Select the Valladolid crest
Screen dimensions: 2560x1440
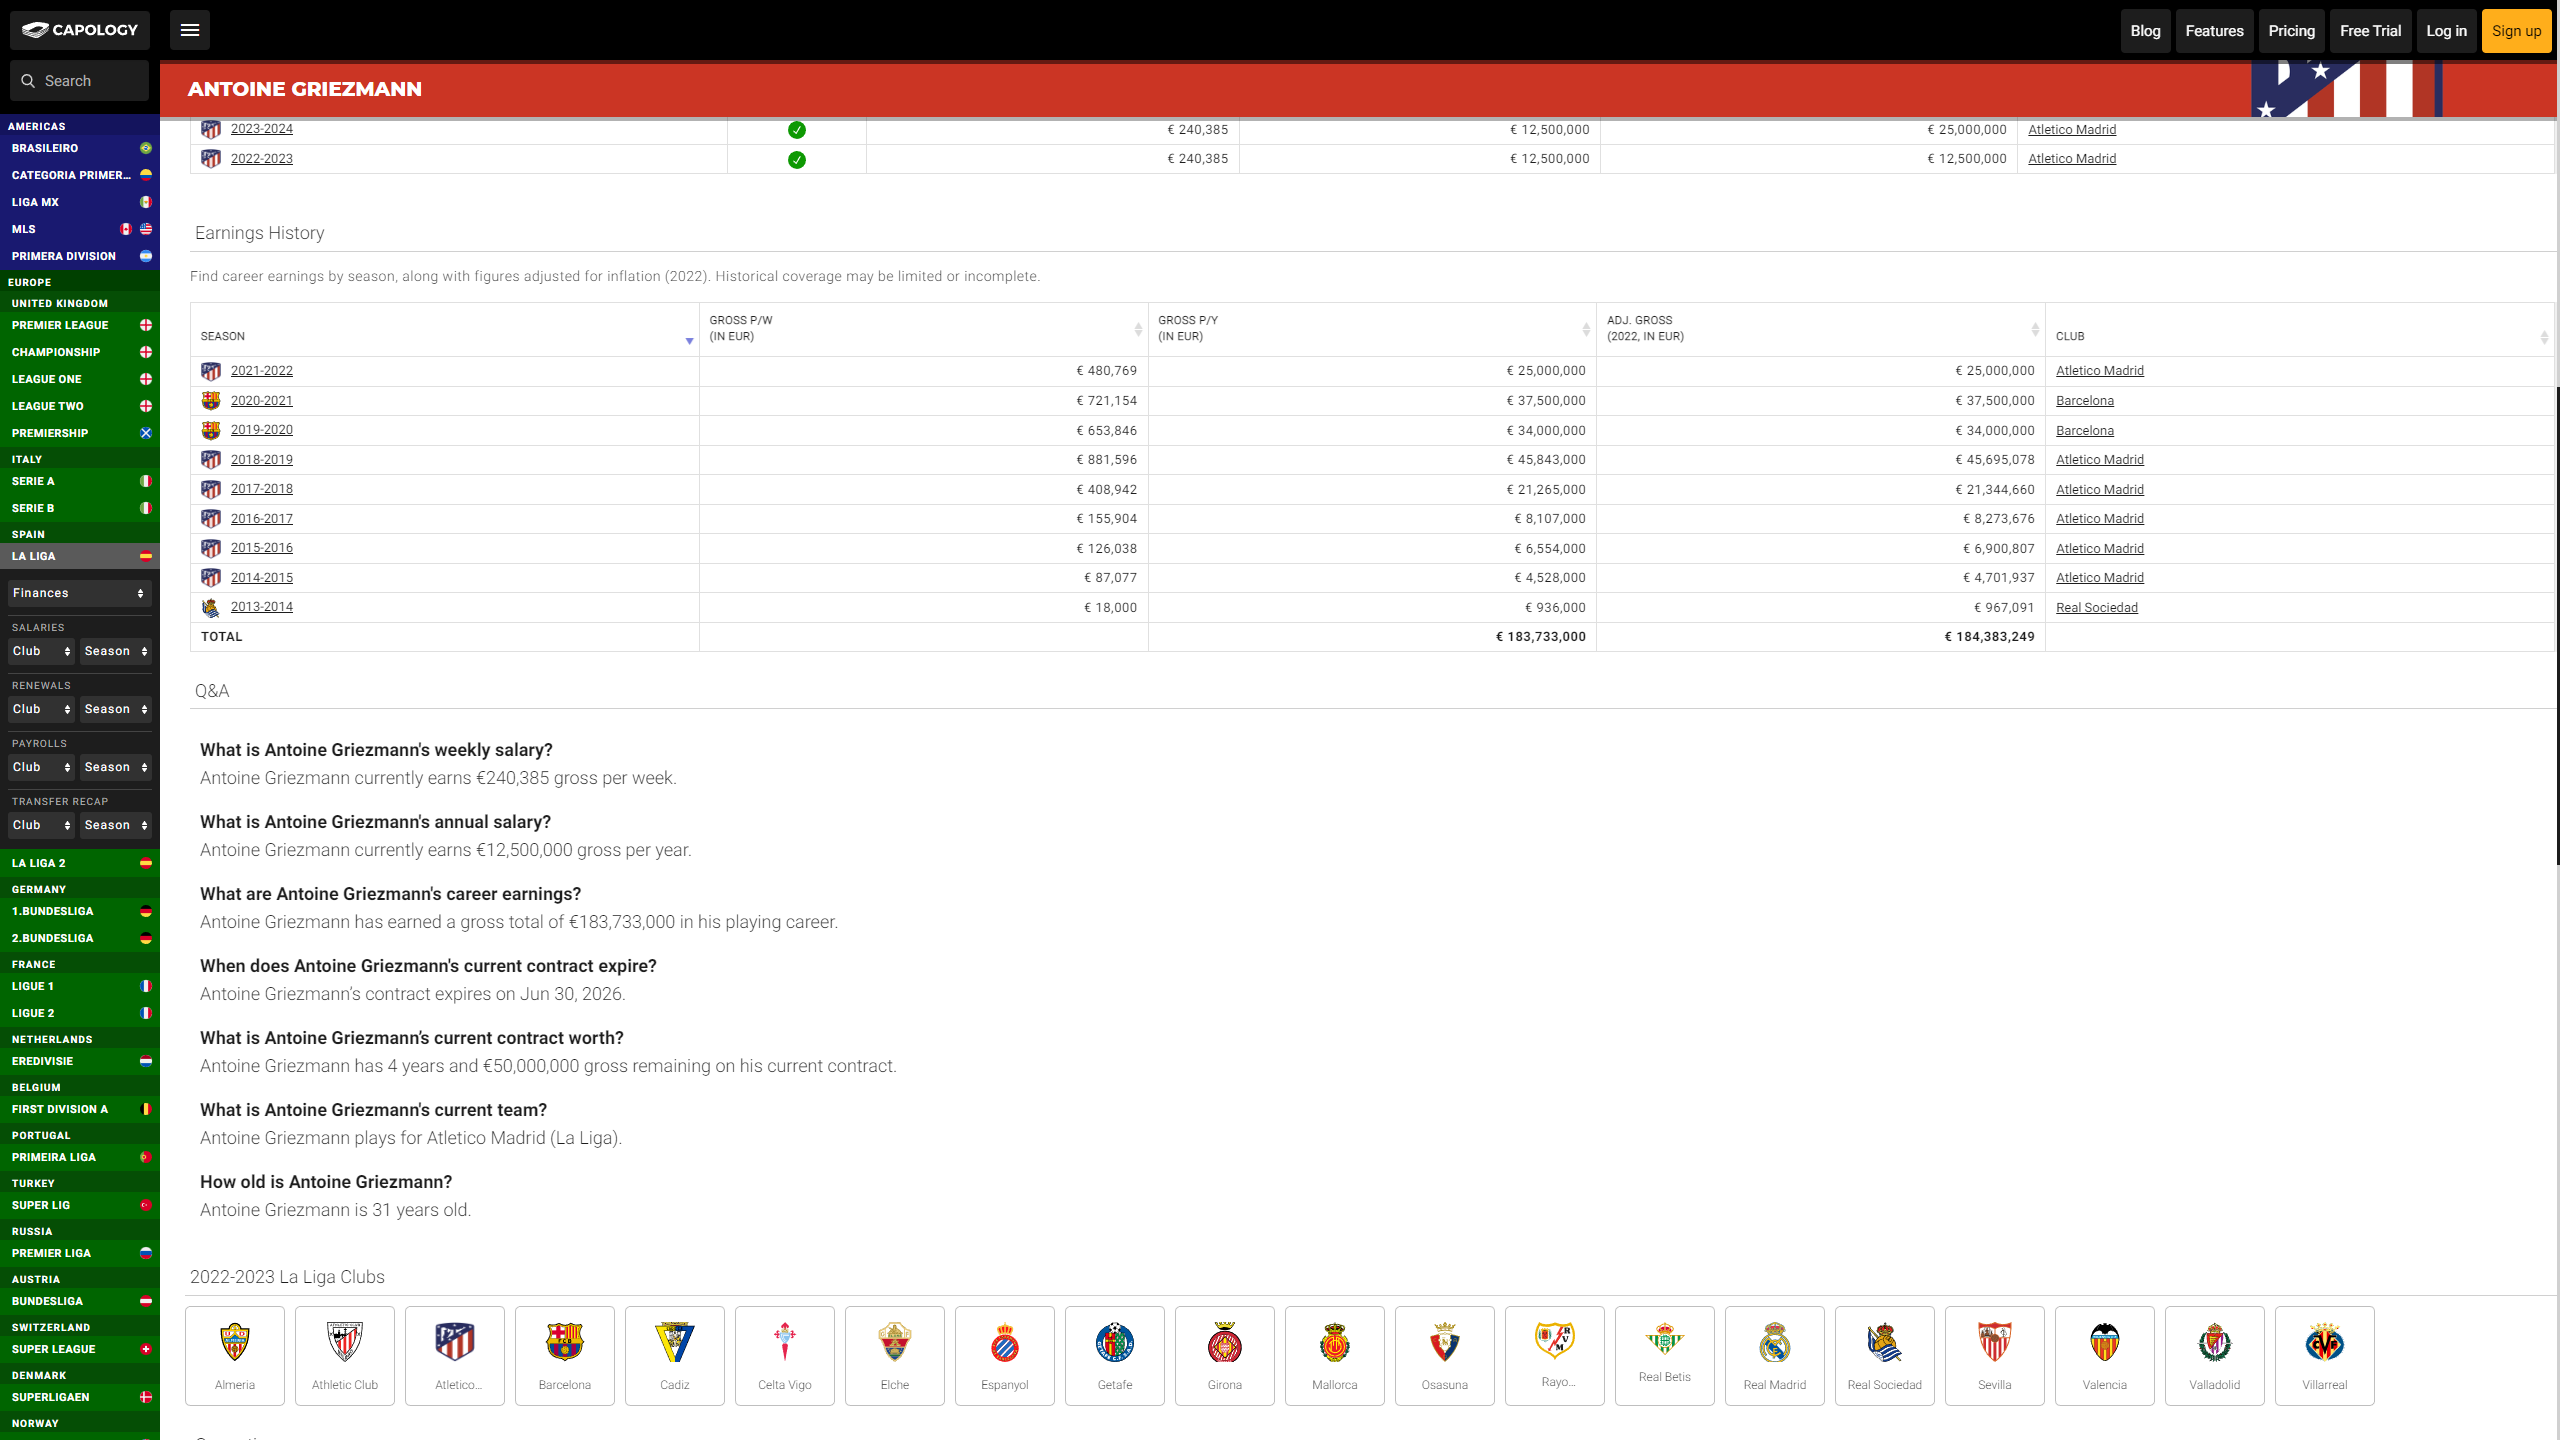[x=2215, y=1342]
